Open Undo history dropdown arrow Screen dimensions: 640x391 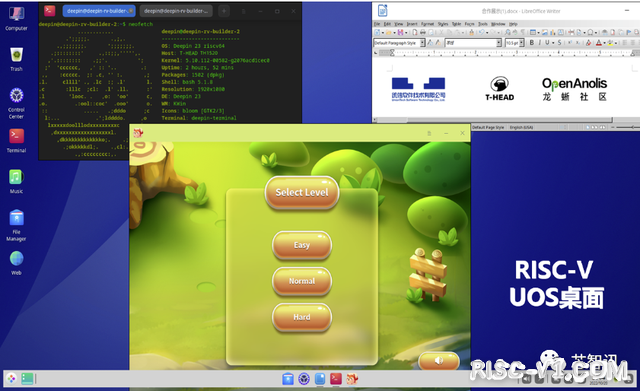tap(487, 33)
